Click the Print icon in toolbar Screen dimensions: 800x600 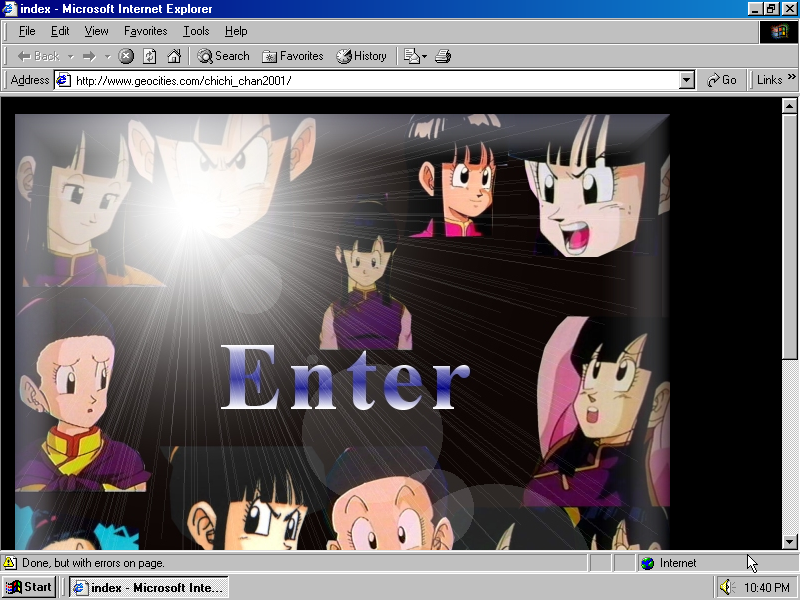point(443,56)
